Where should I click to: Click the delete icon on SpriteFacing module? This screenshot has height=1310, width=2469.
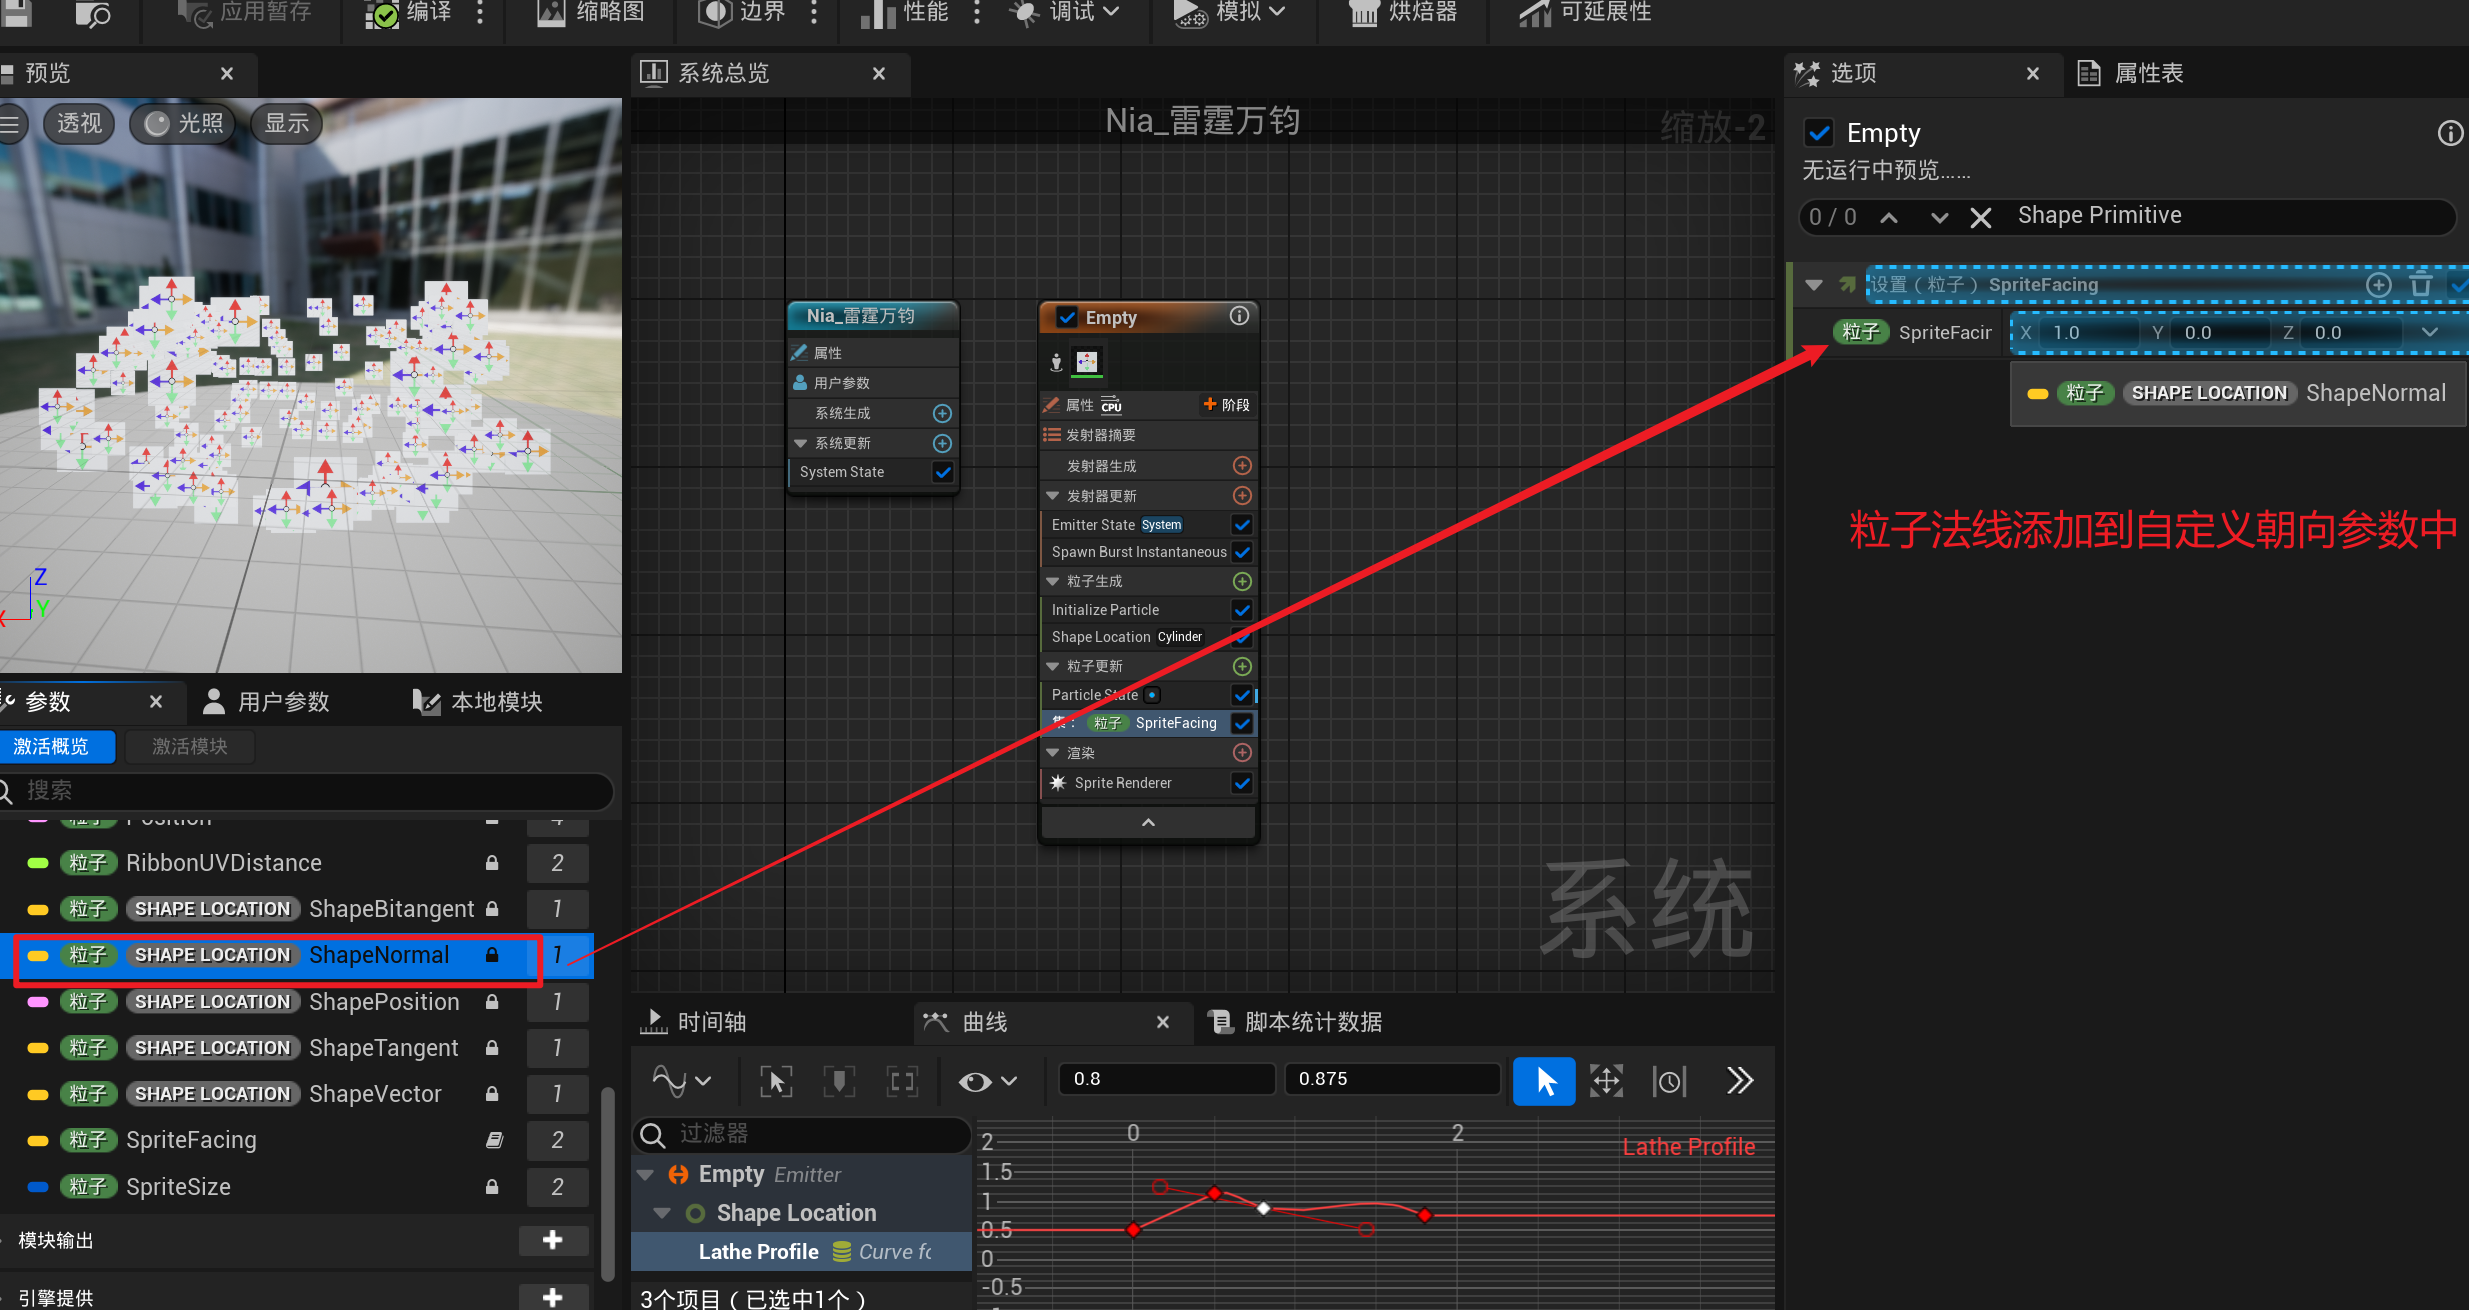(x=2421, y=285)
